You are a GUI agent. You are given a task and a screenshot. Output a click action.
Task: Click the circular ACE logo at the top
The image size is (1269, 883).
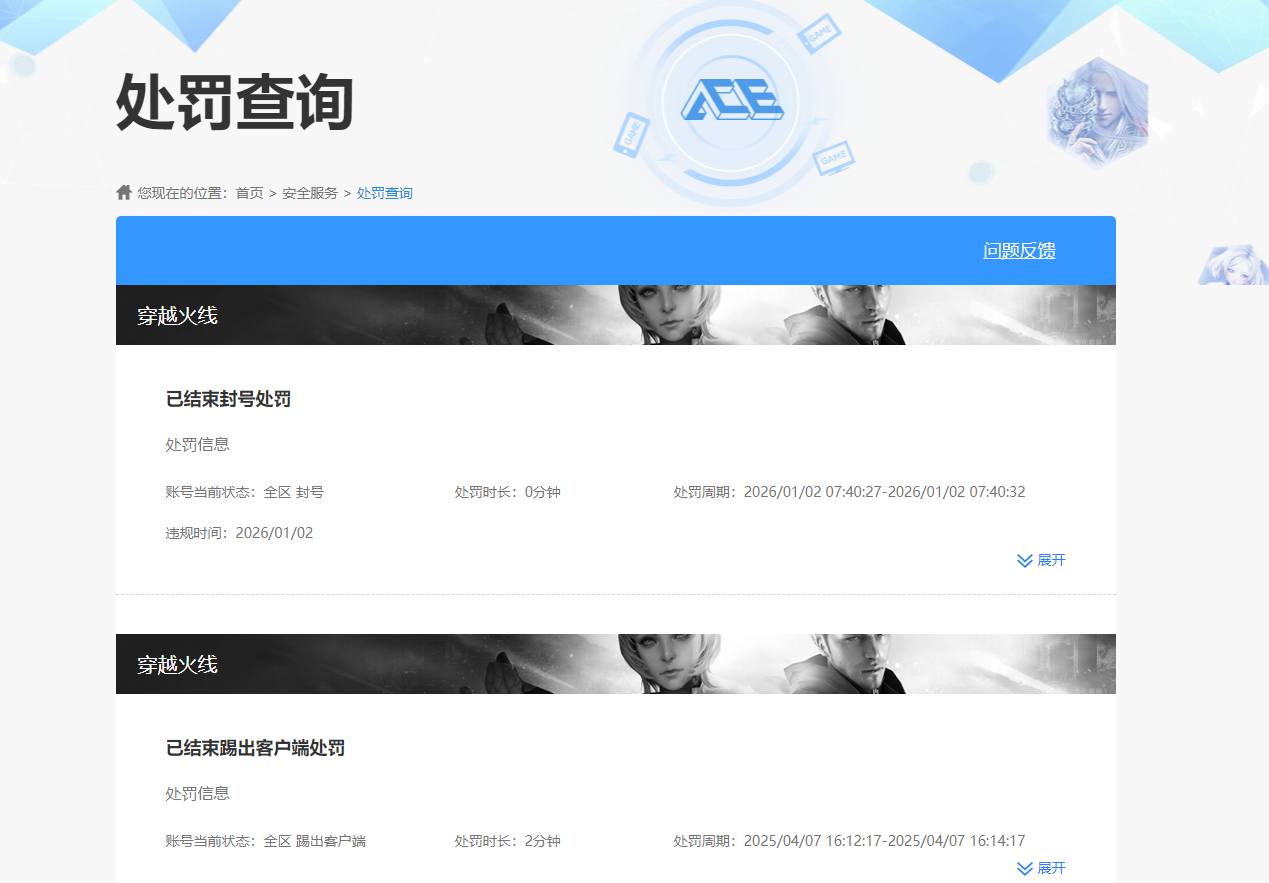735,100
